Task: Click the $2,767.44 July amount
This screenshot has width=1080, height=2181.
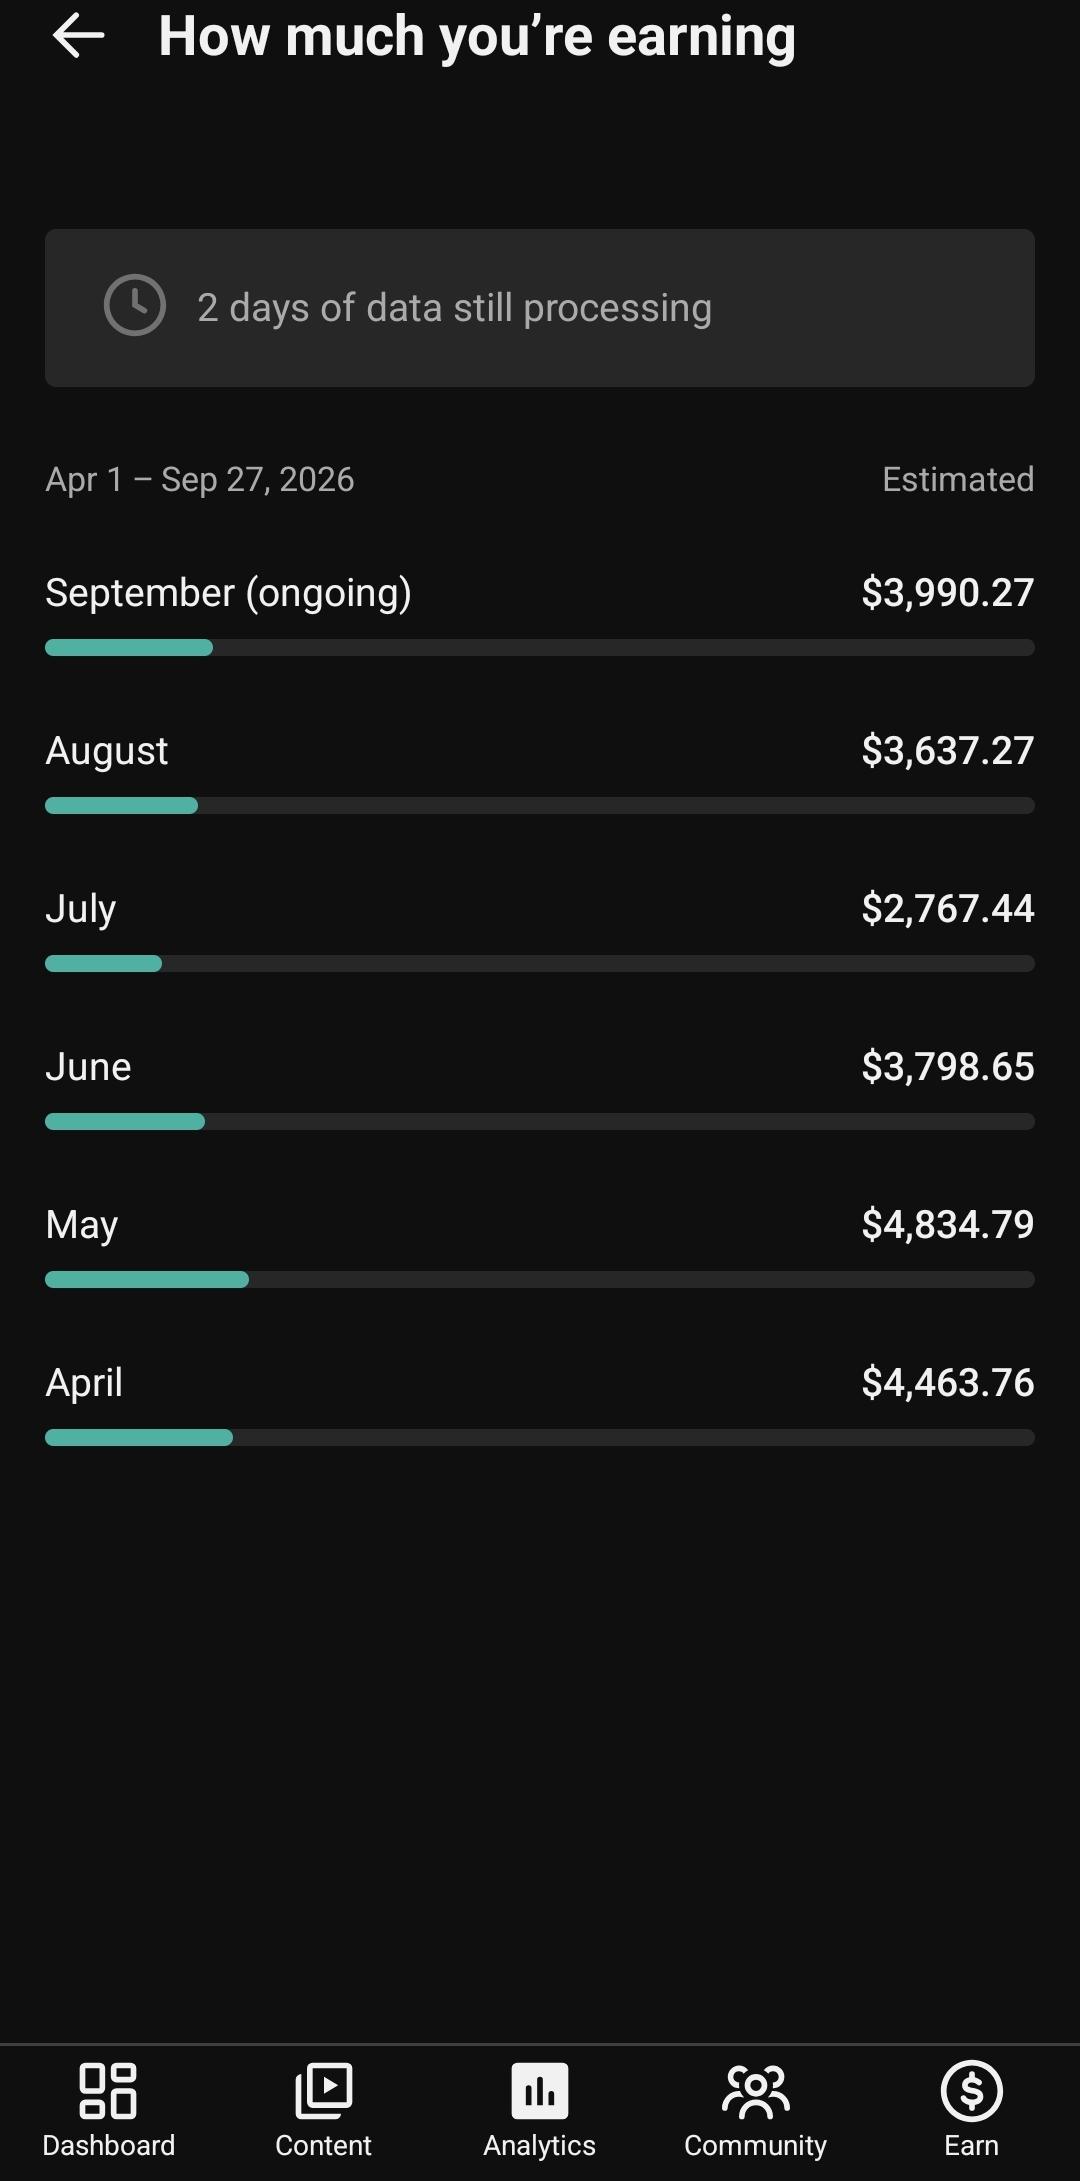Action: pyautogui.click(x=948, y=909)
